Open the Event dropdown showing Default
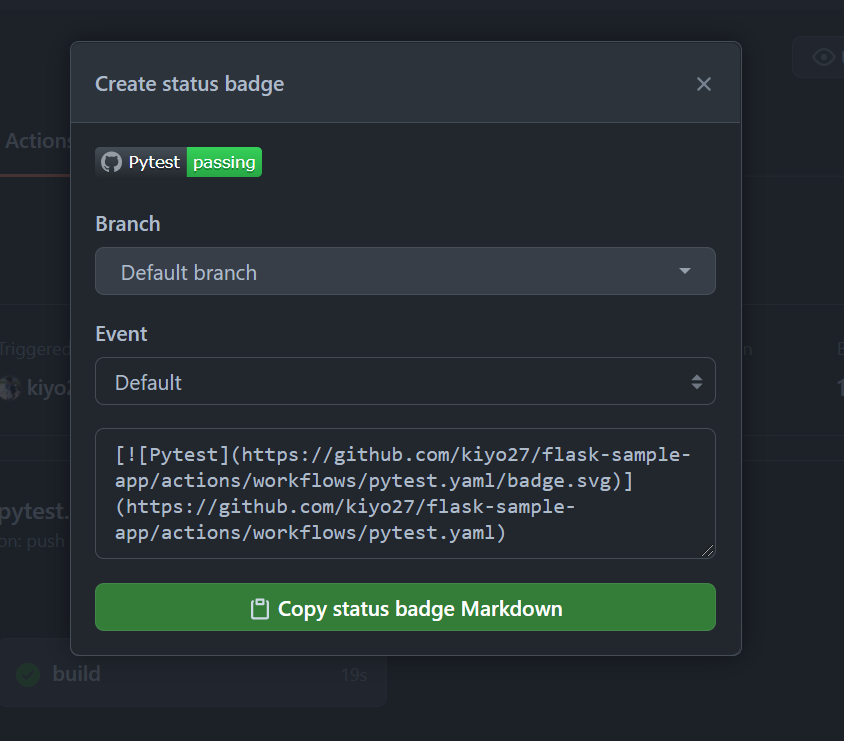Image resolution: width=844 pixels, height=741 pixels. [405, 381]
